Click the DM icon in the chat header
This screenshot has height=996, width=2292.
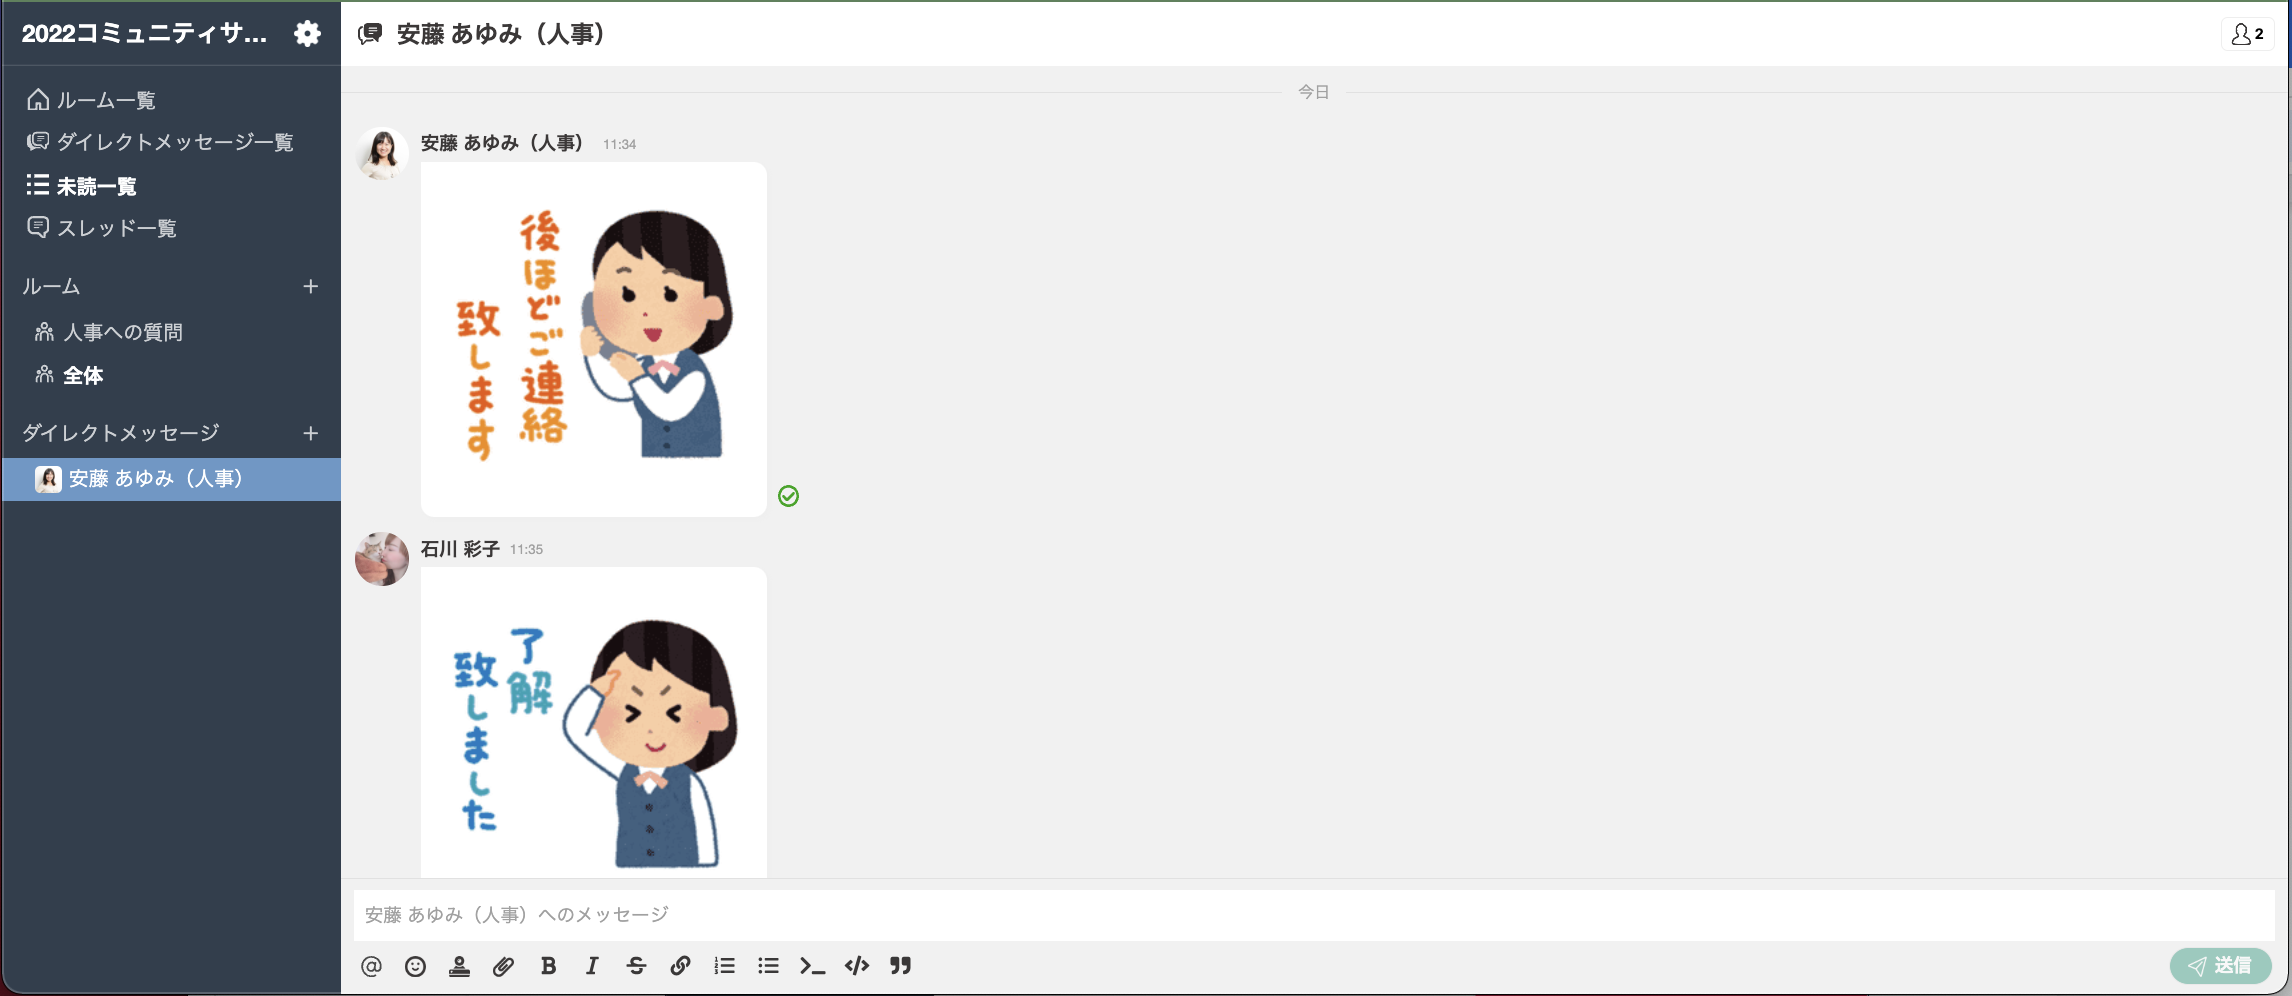coord(370,34)
